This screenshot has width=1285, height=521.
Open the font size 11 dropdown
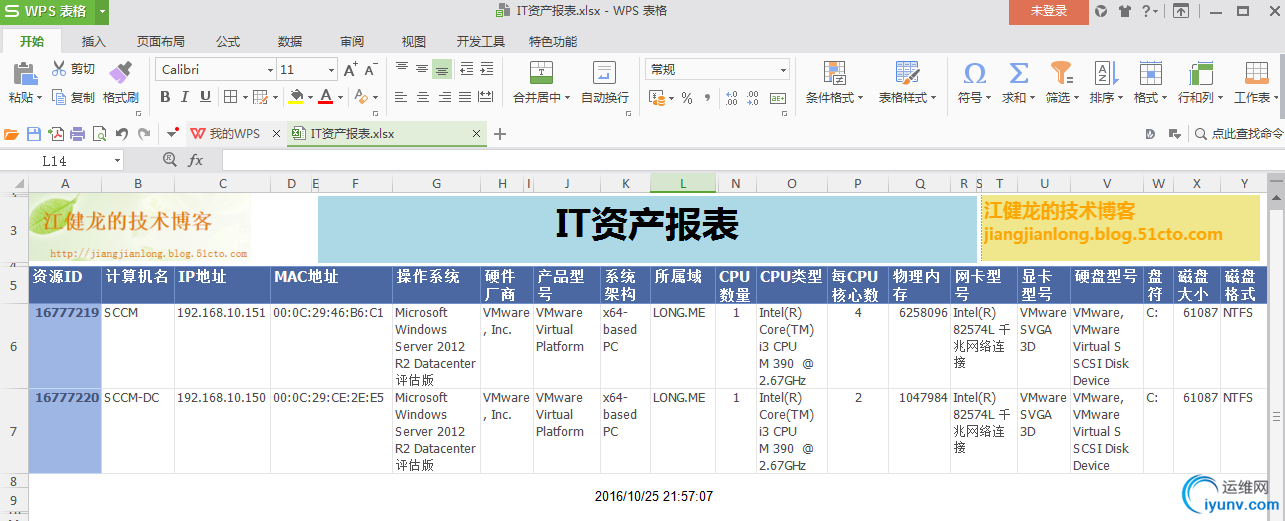(x=331, y=70)
